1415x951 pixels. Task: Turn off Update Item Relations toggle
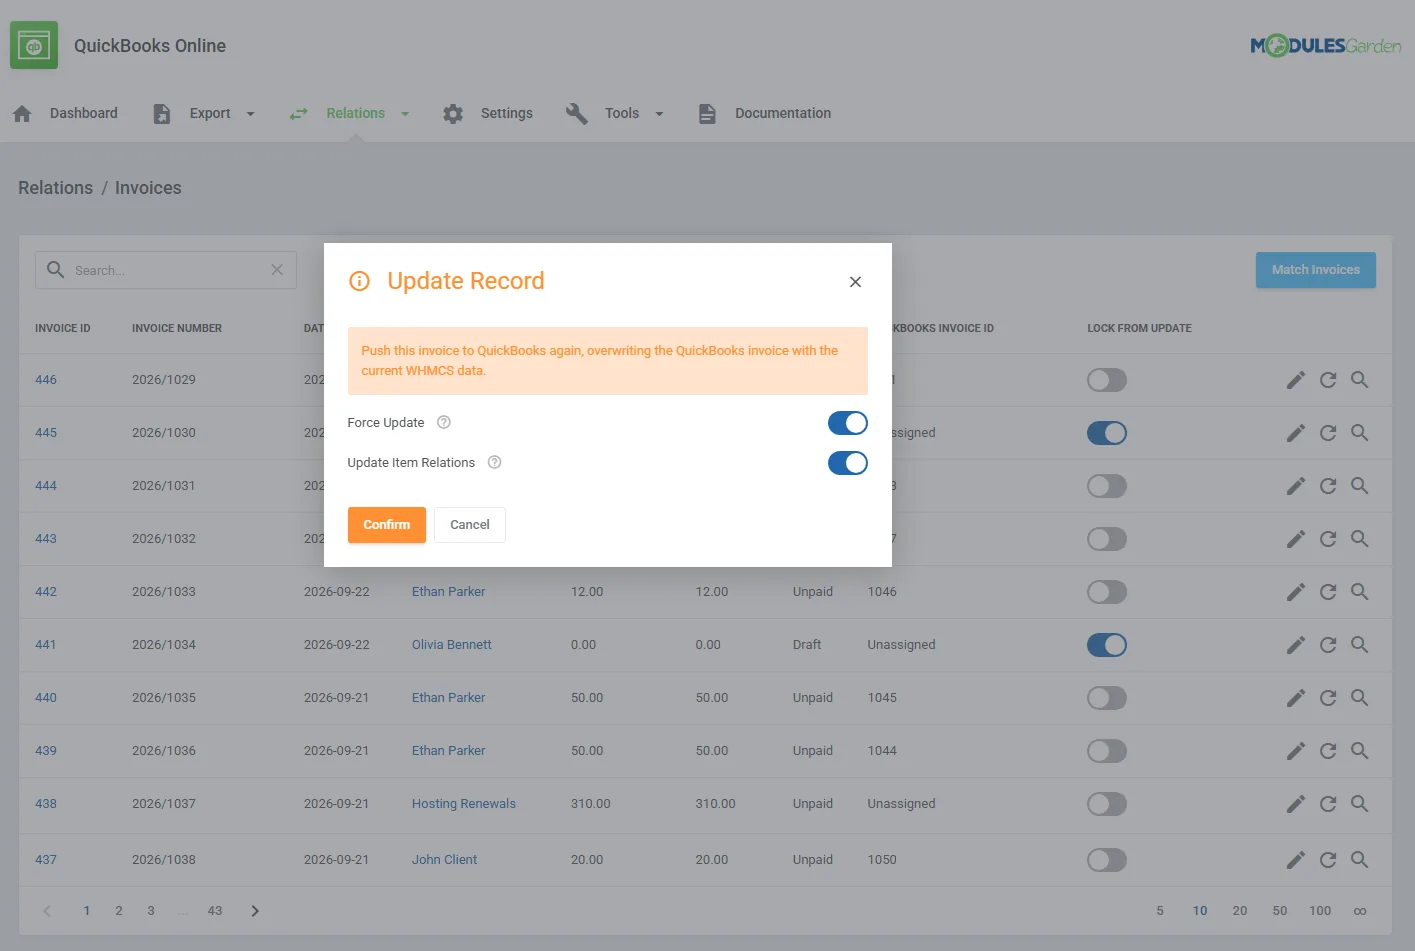(x=848, y=463)
